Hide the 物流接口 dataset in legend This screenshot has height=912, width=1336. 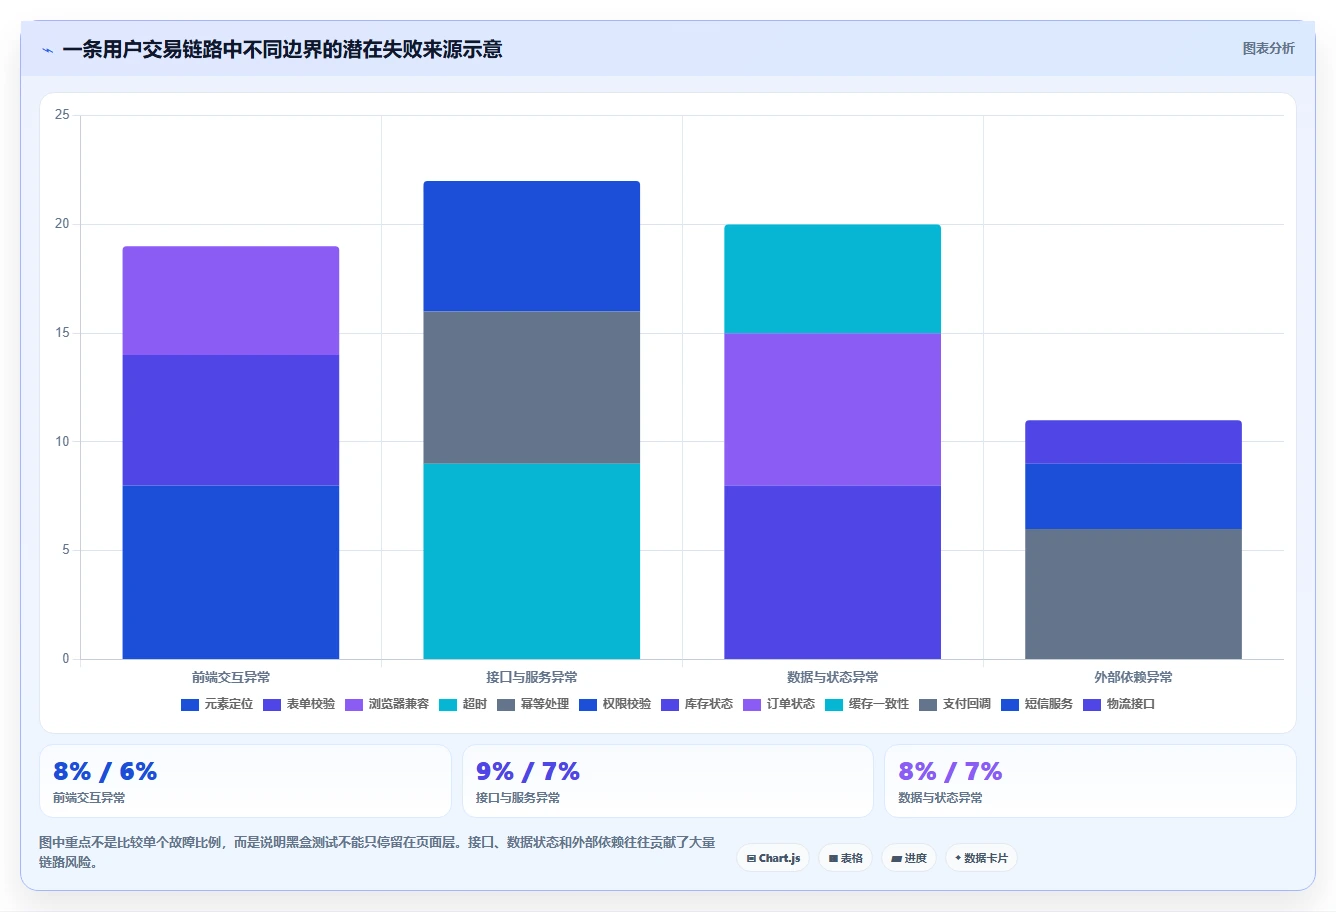pos(1119,704)
